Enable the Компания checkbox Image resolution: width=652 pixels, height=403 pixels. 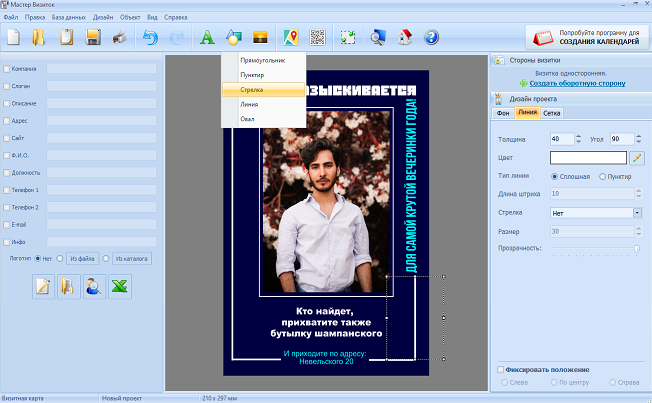point(7,69)
